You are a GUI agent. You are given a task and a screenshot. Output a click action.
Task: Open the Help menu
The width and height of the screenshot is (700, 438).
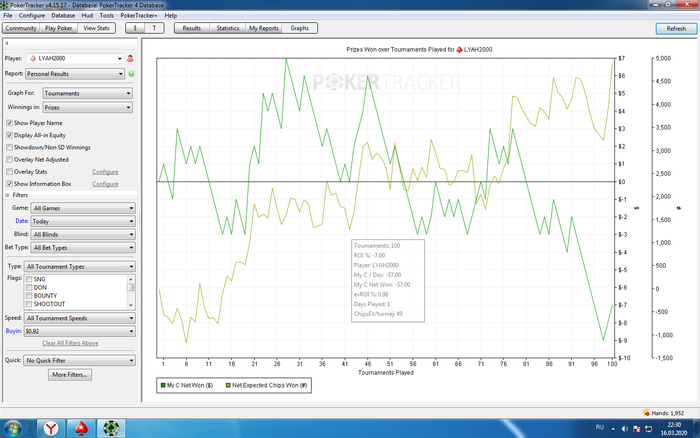click(171, 15)
